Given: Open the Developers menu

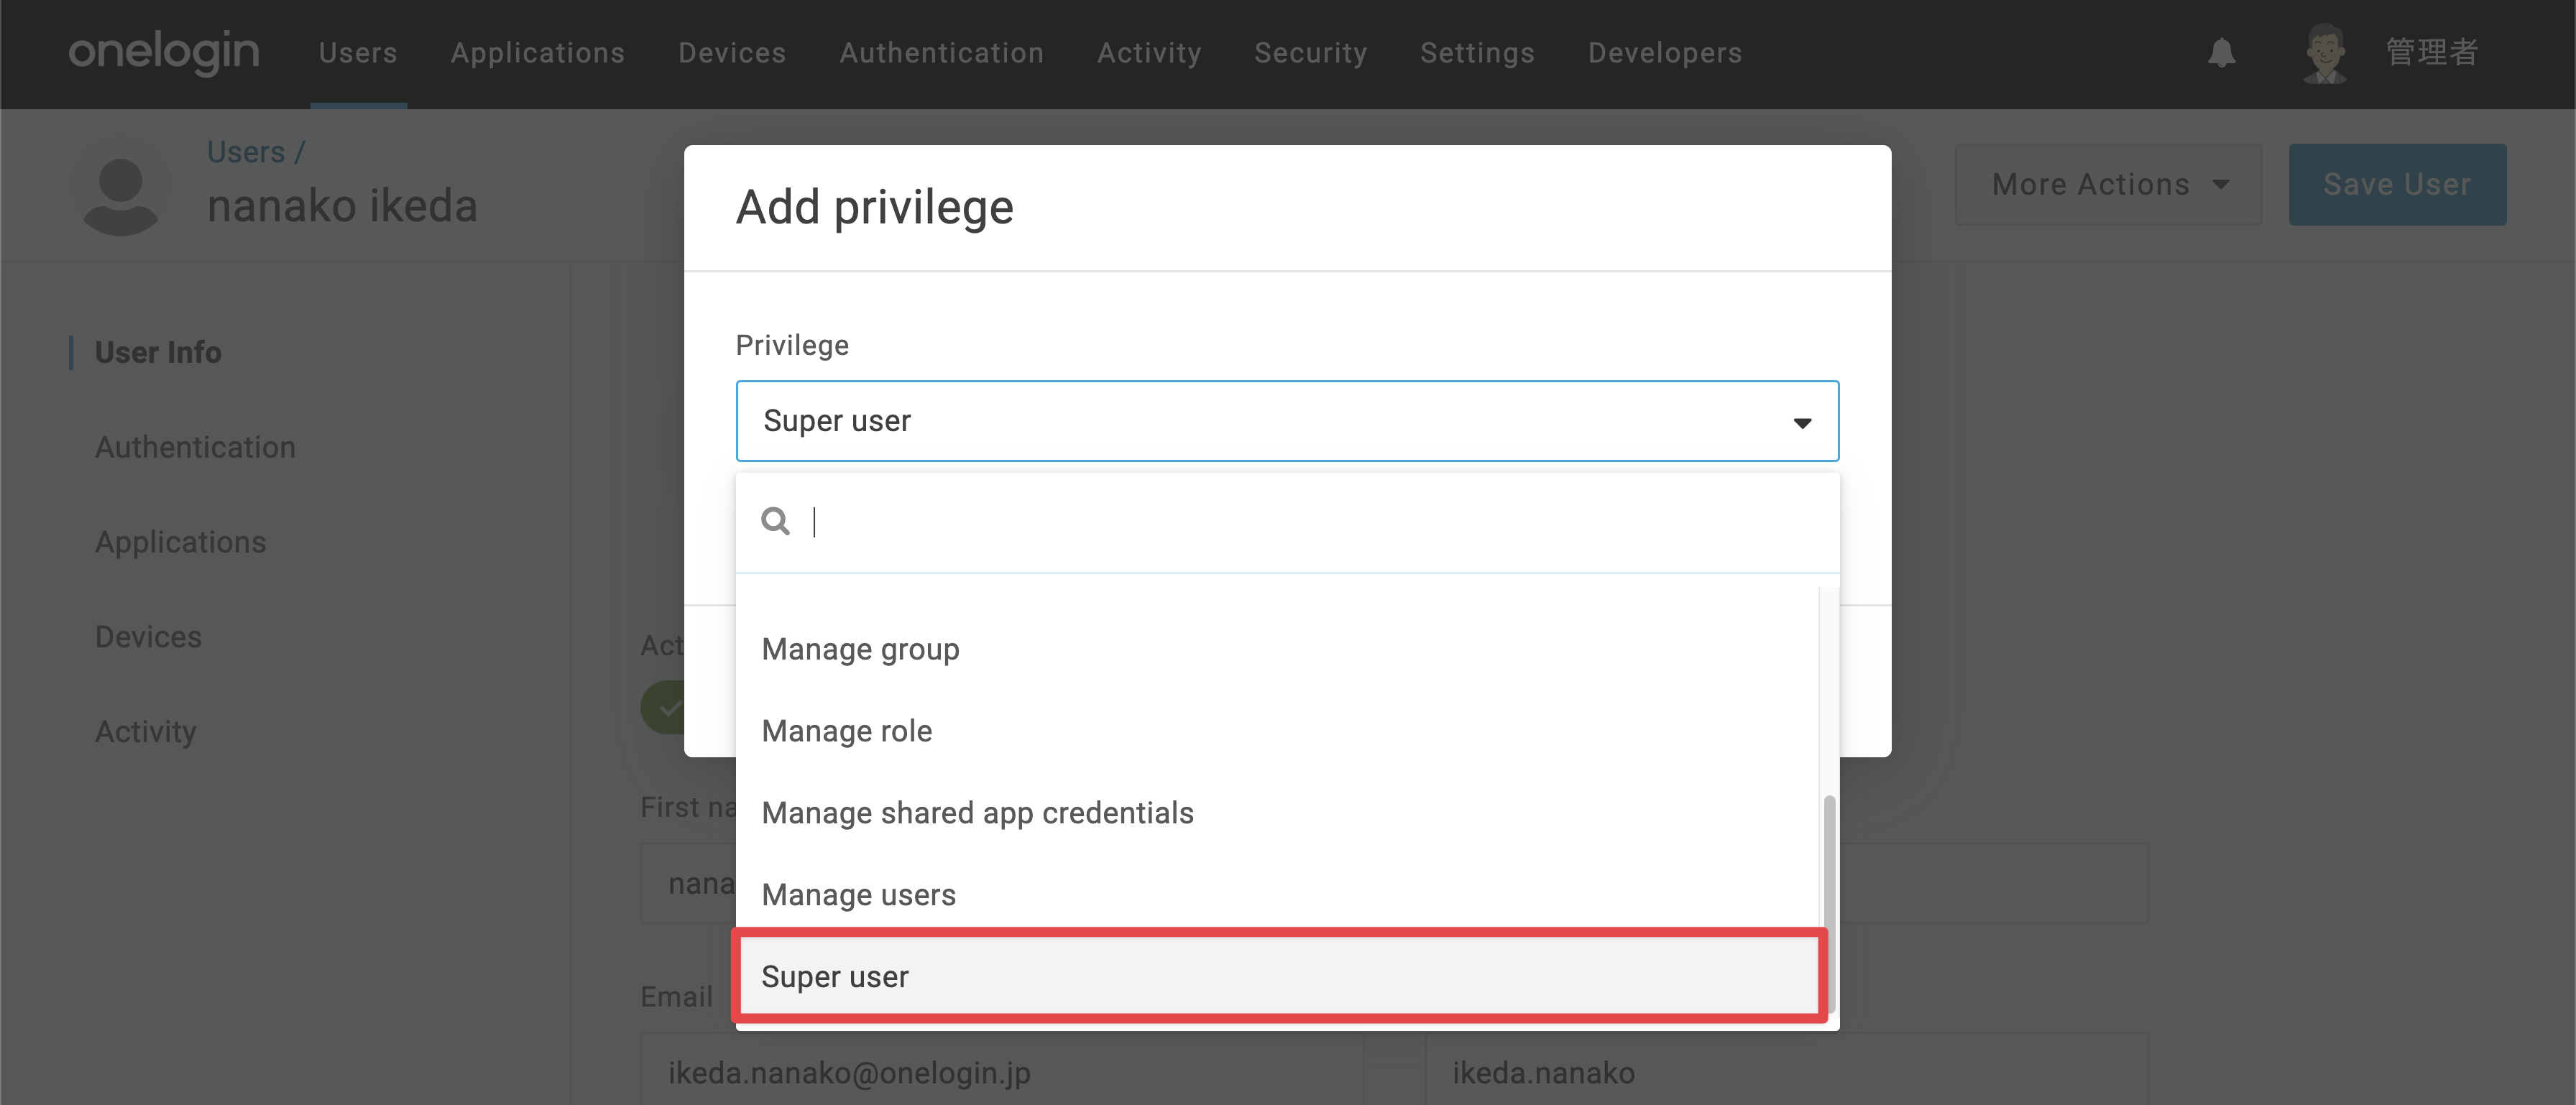Looking at the screenshot, I should (1665, 52).
